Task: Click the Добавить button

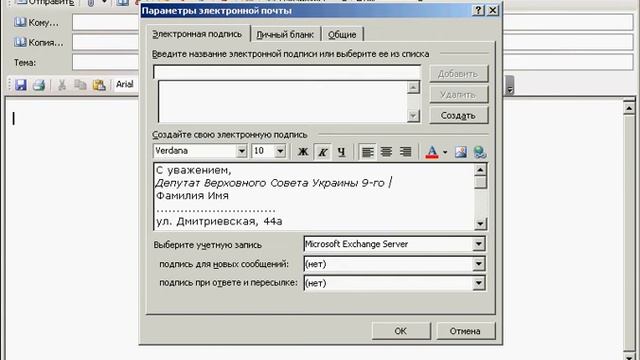Action: (x=458, y=74)
